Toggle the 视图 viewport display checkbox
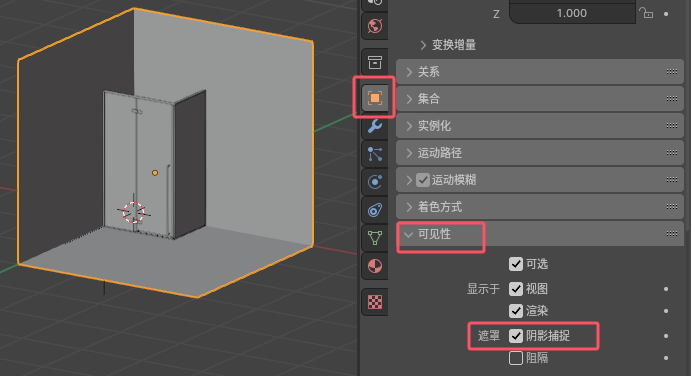Viewport: 691px width, 376px height. [x=516, y=289]
